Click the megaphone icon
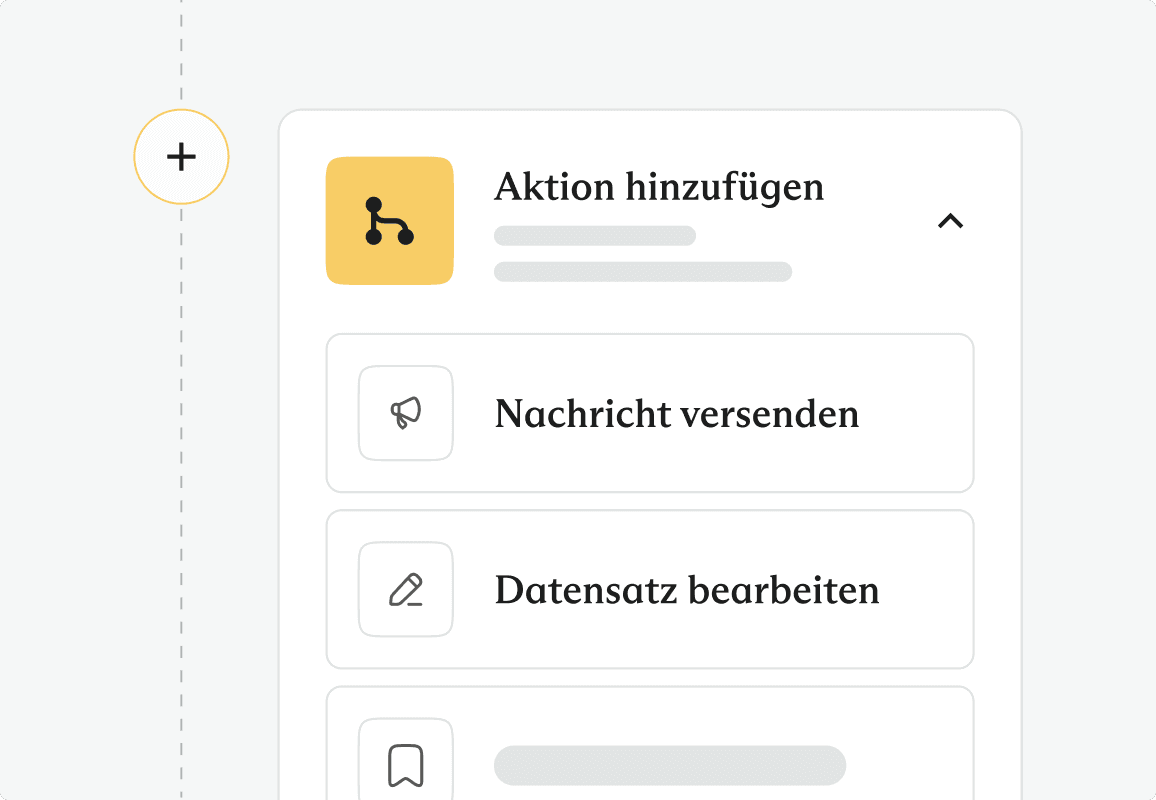The width and height of the screenshot is (1156, 800). (405, 413)
